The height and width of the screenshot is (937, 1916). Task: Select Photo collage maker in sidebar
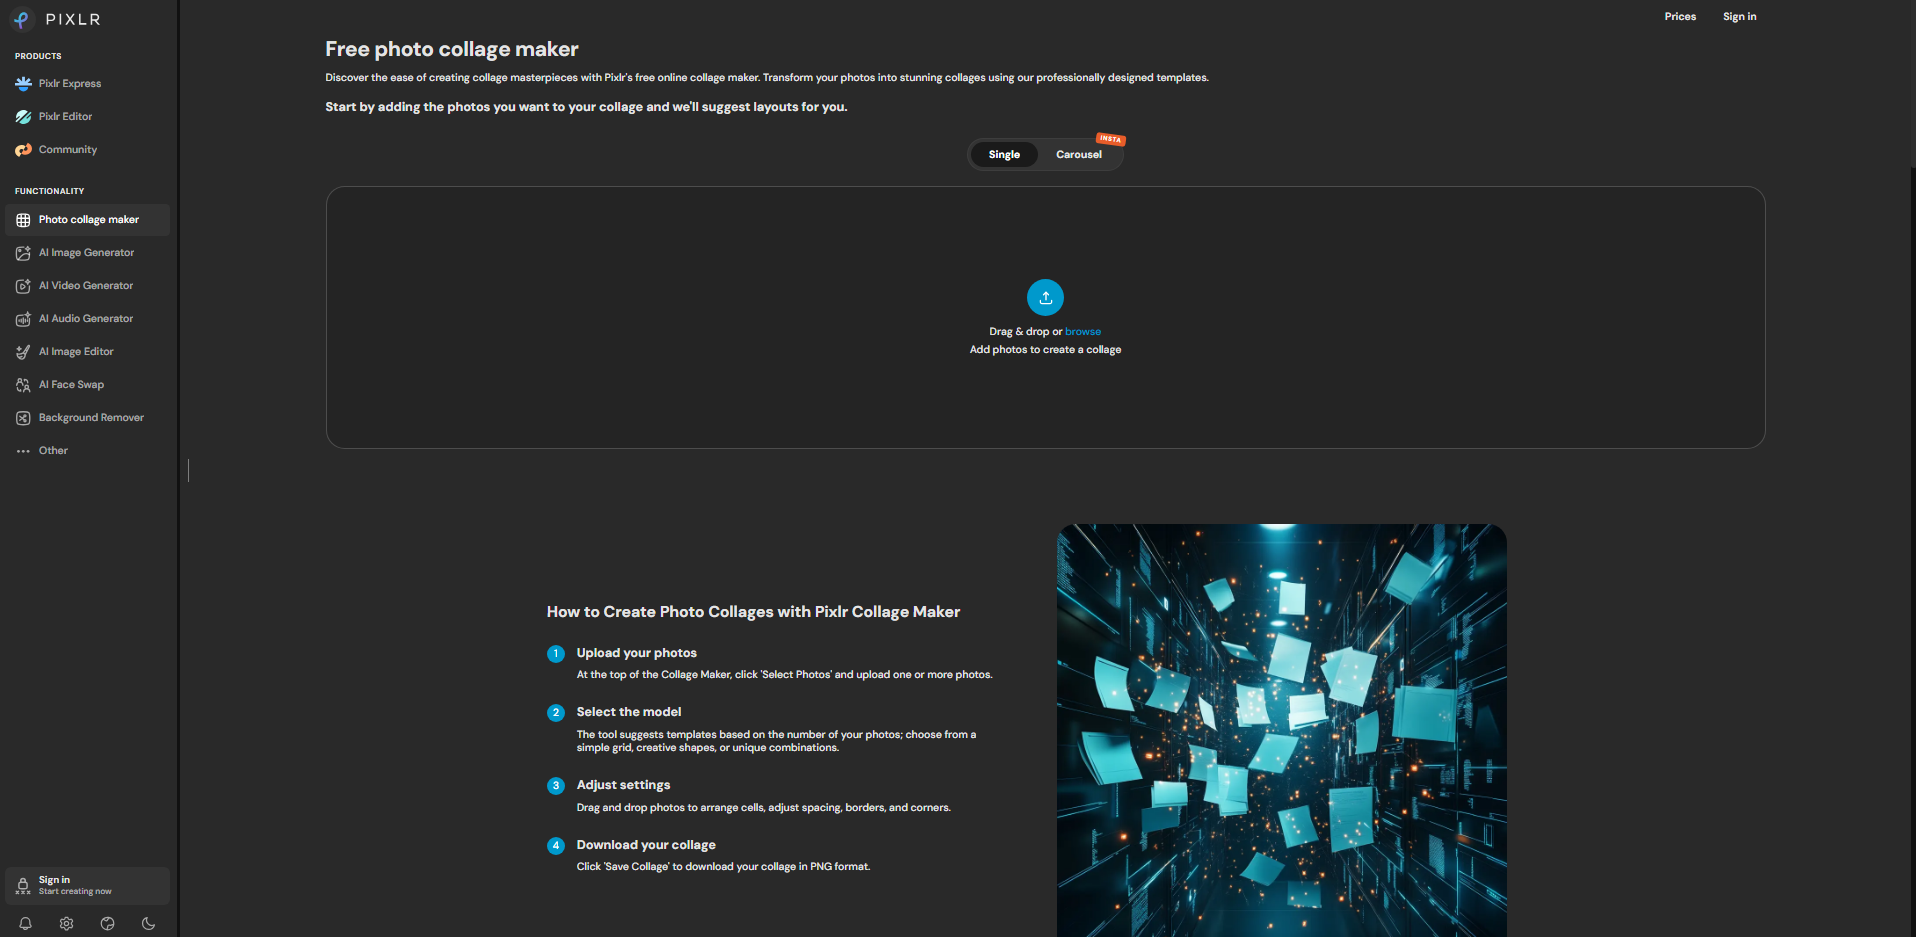click(87, 220)
